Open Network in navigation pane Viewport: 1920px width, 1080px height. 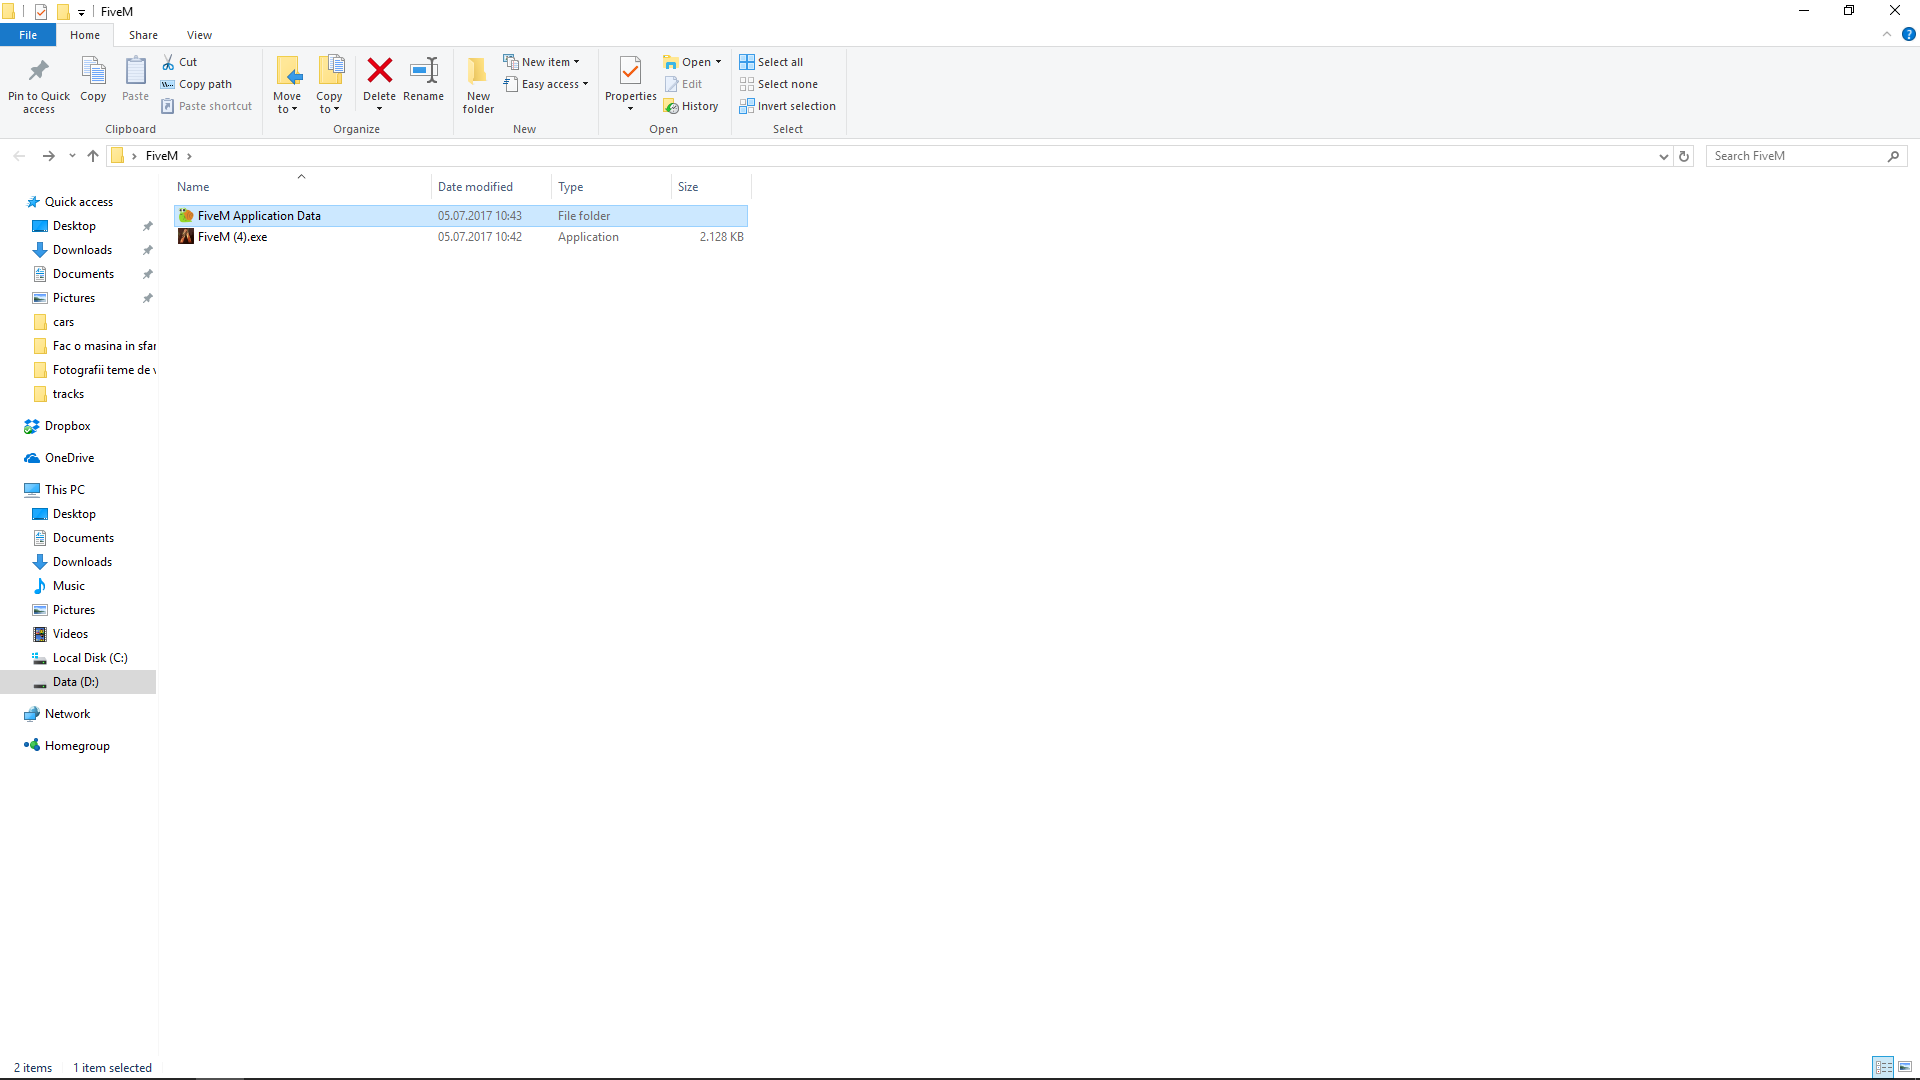67,714
